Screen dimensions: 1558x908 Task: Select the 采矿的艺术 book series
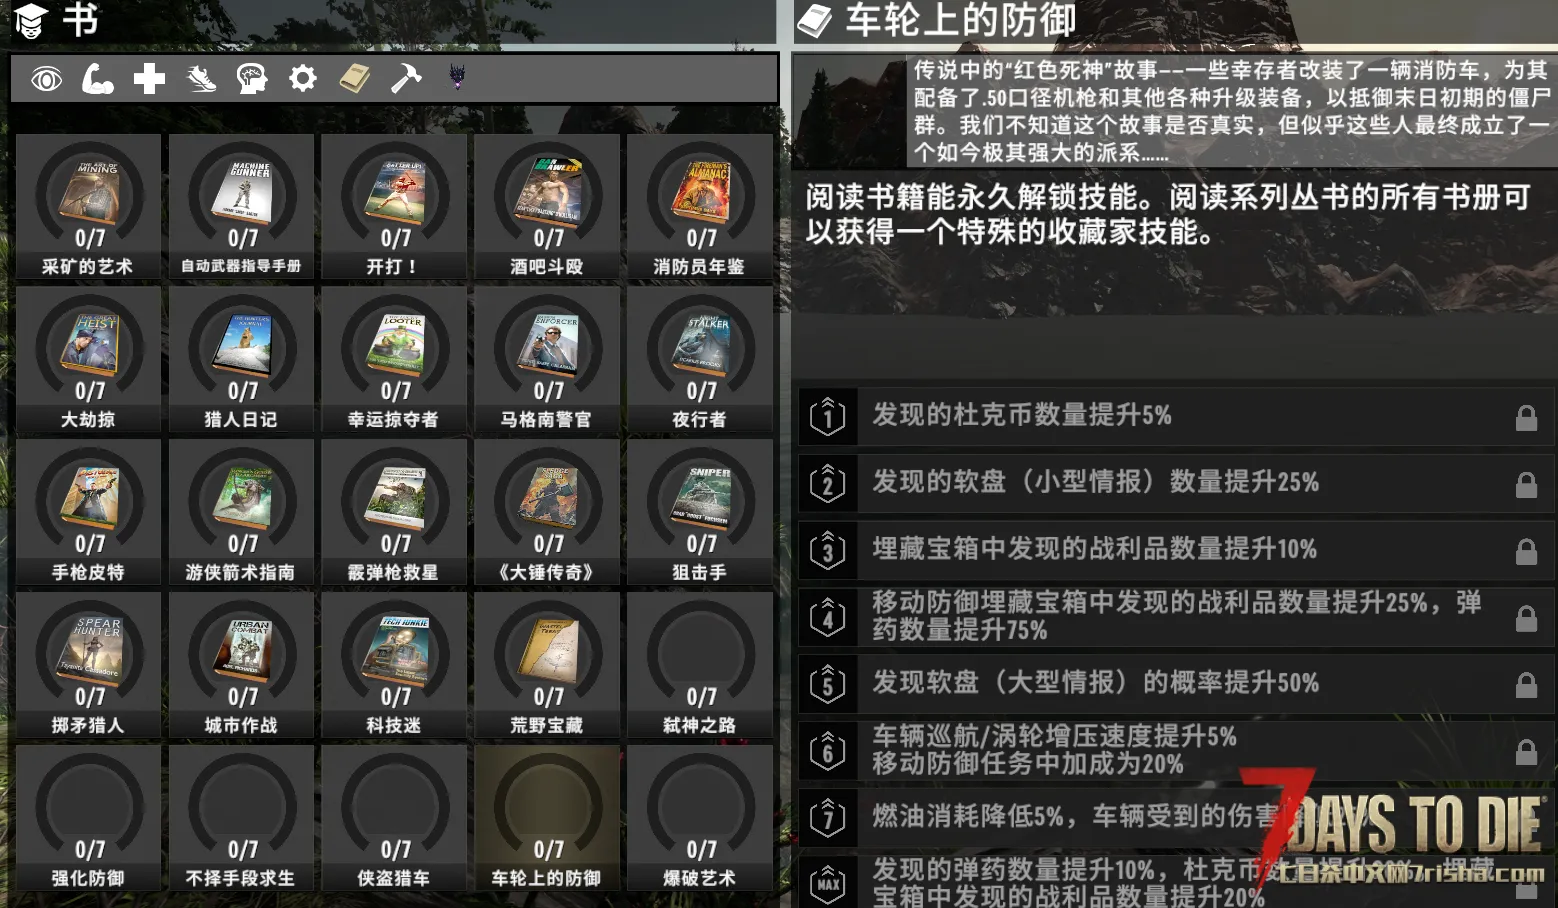pyautogui.click(x=89, y=207)
